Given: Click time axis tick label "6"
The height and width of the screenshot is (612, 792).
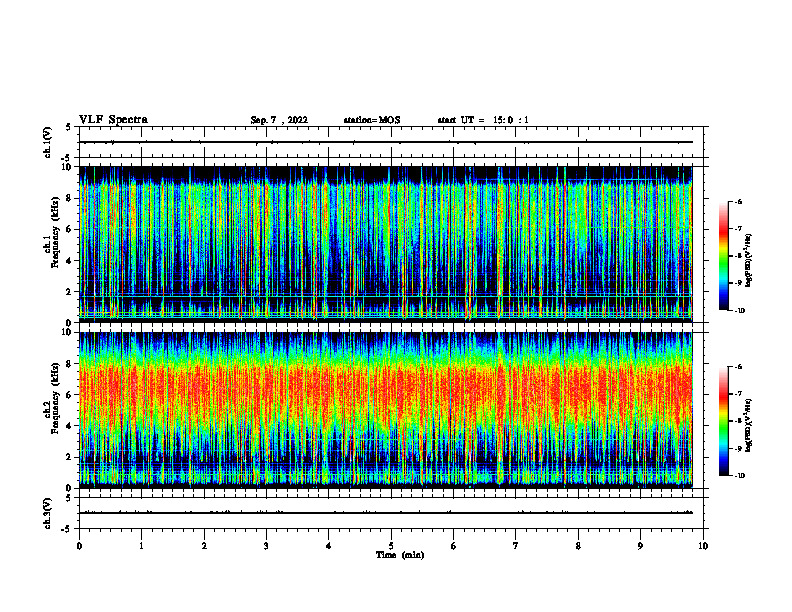Looking at the screenshot, I should tap(454, 546).
